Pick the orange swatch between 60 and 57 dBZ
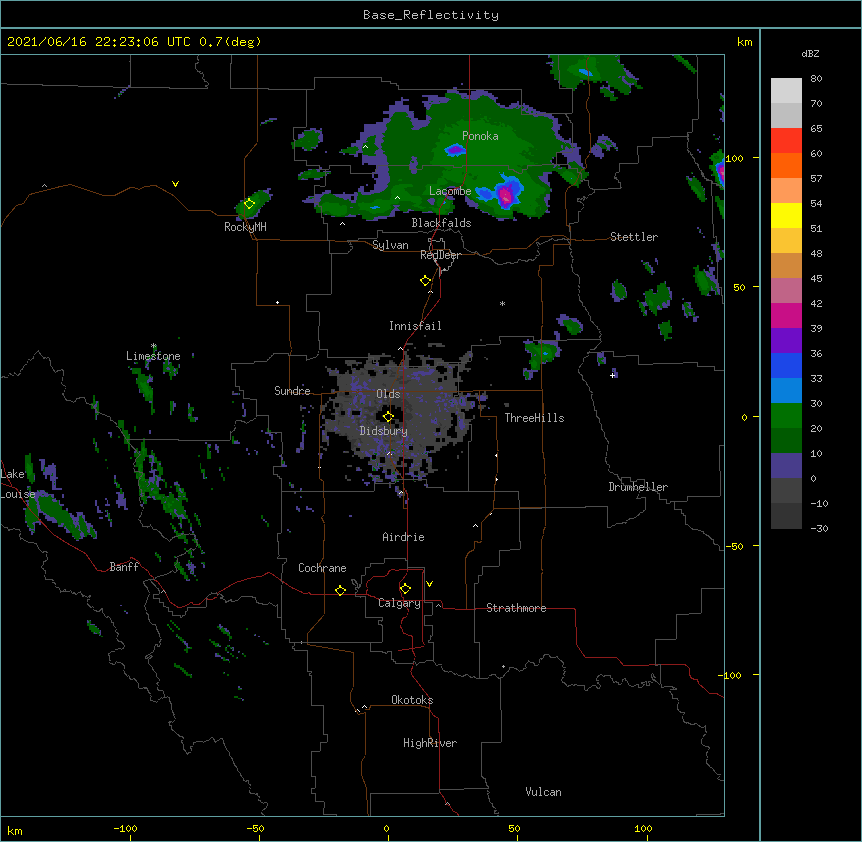 point(786,165)
